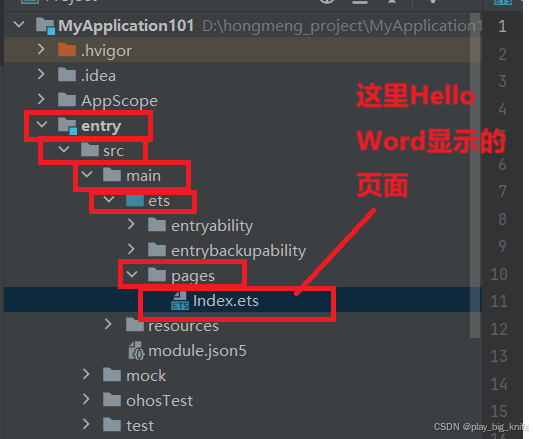Click the main folder icon
This screenshot has width=533, height=439.
(112, 175)
